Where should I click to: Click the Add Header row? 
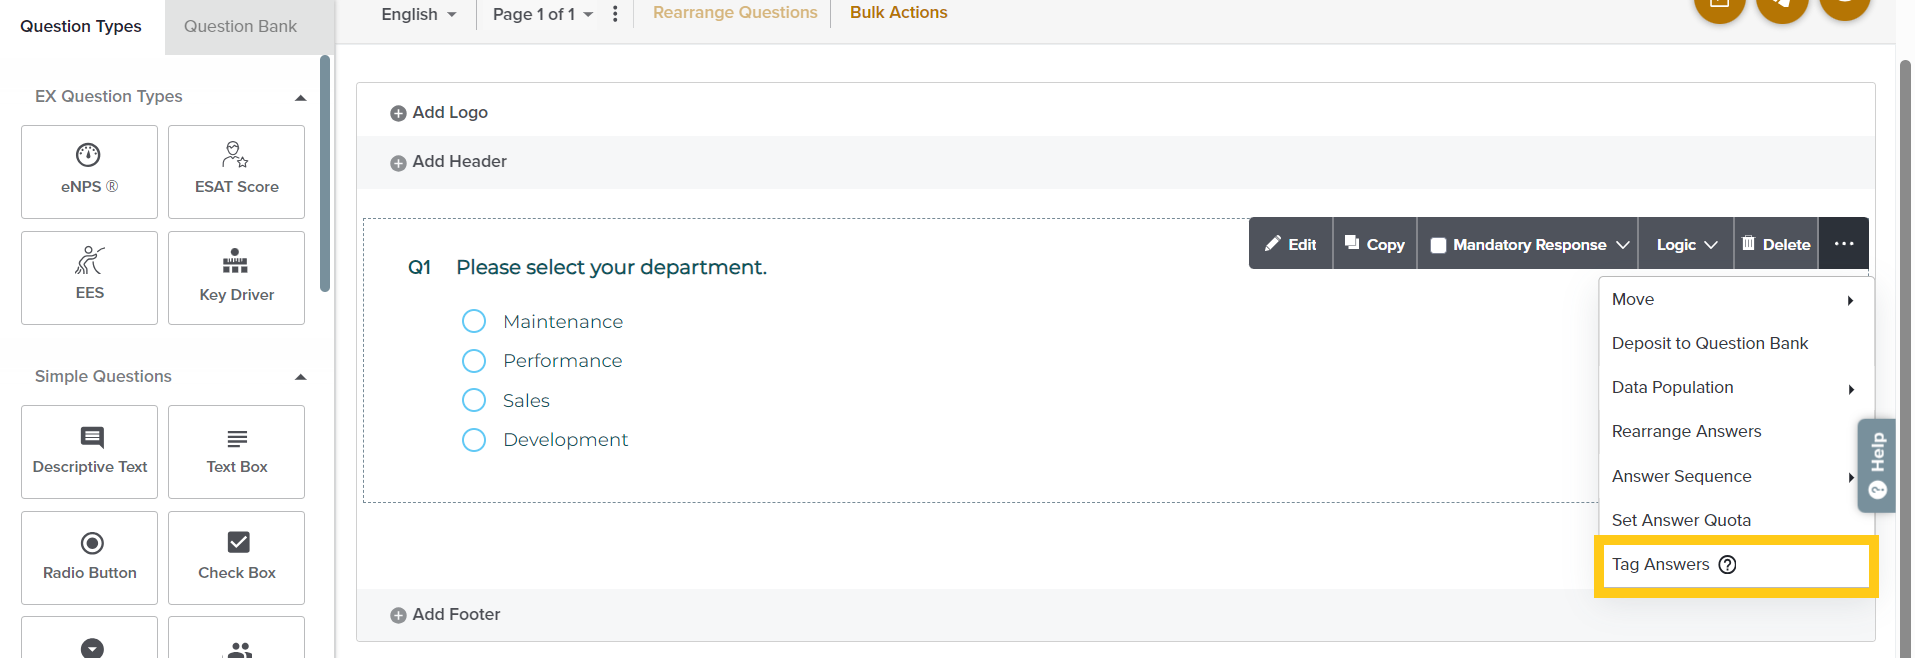click(x=459, y=162)
